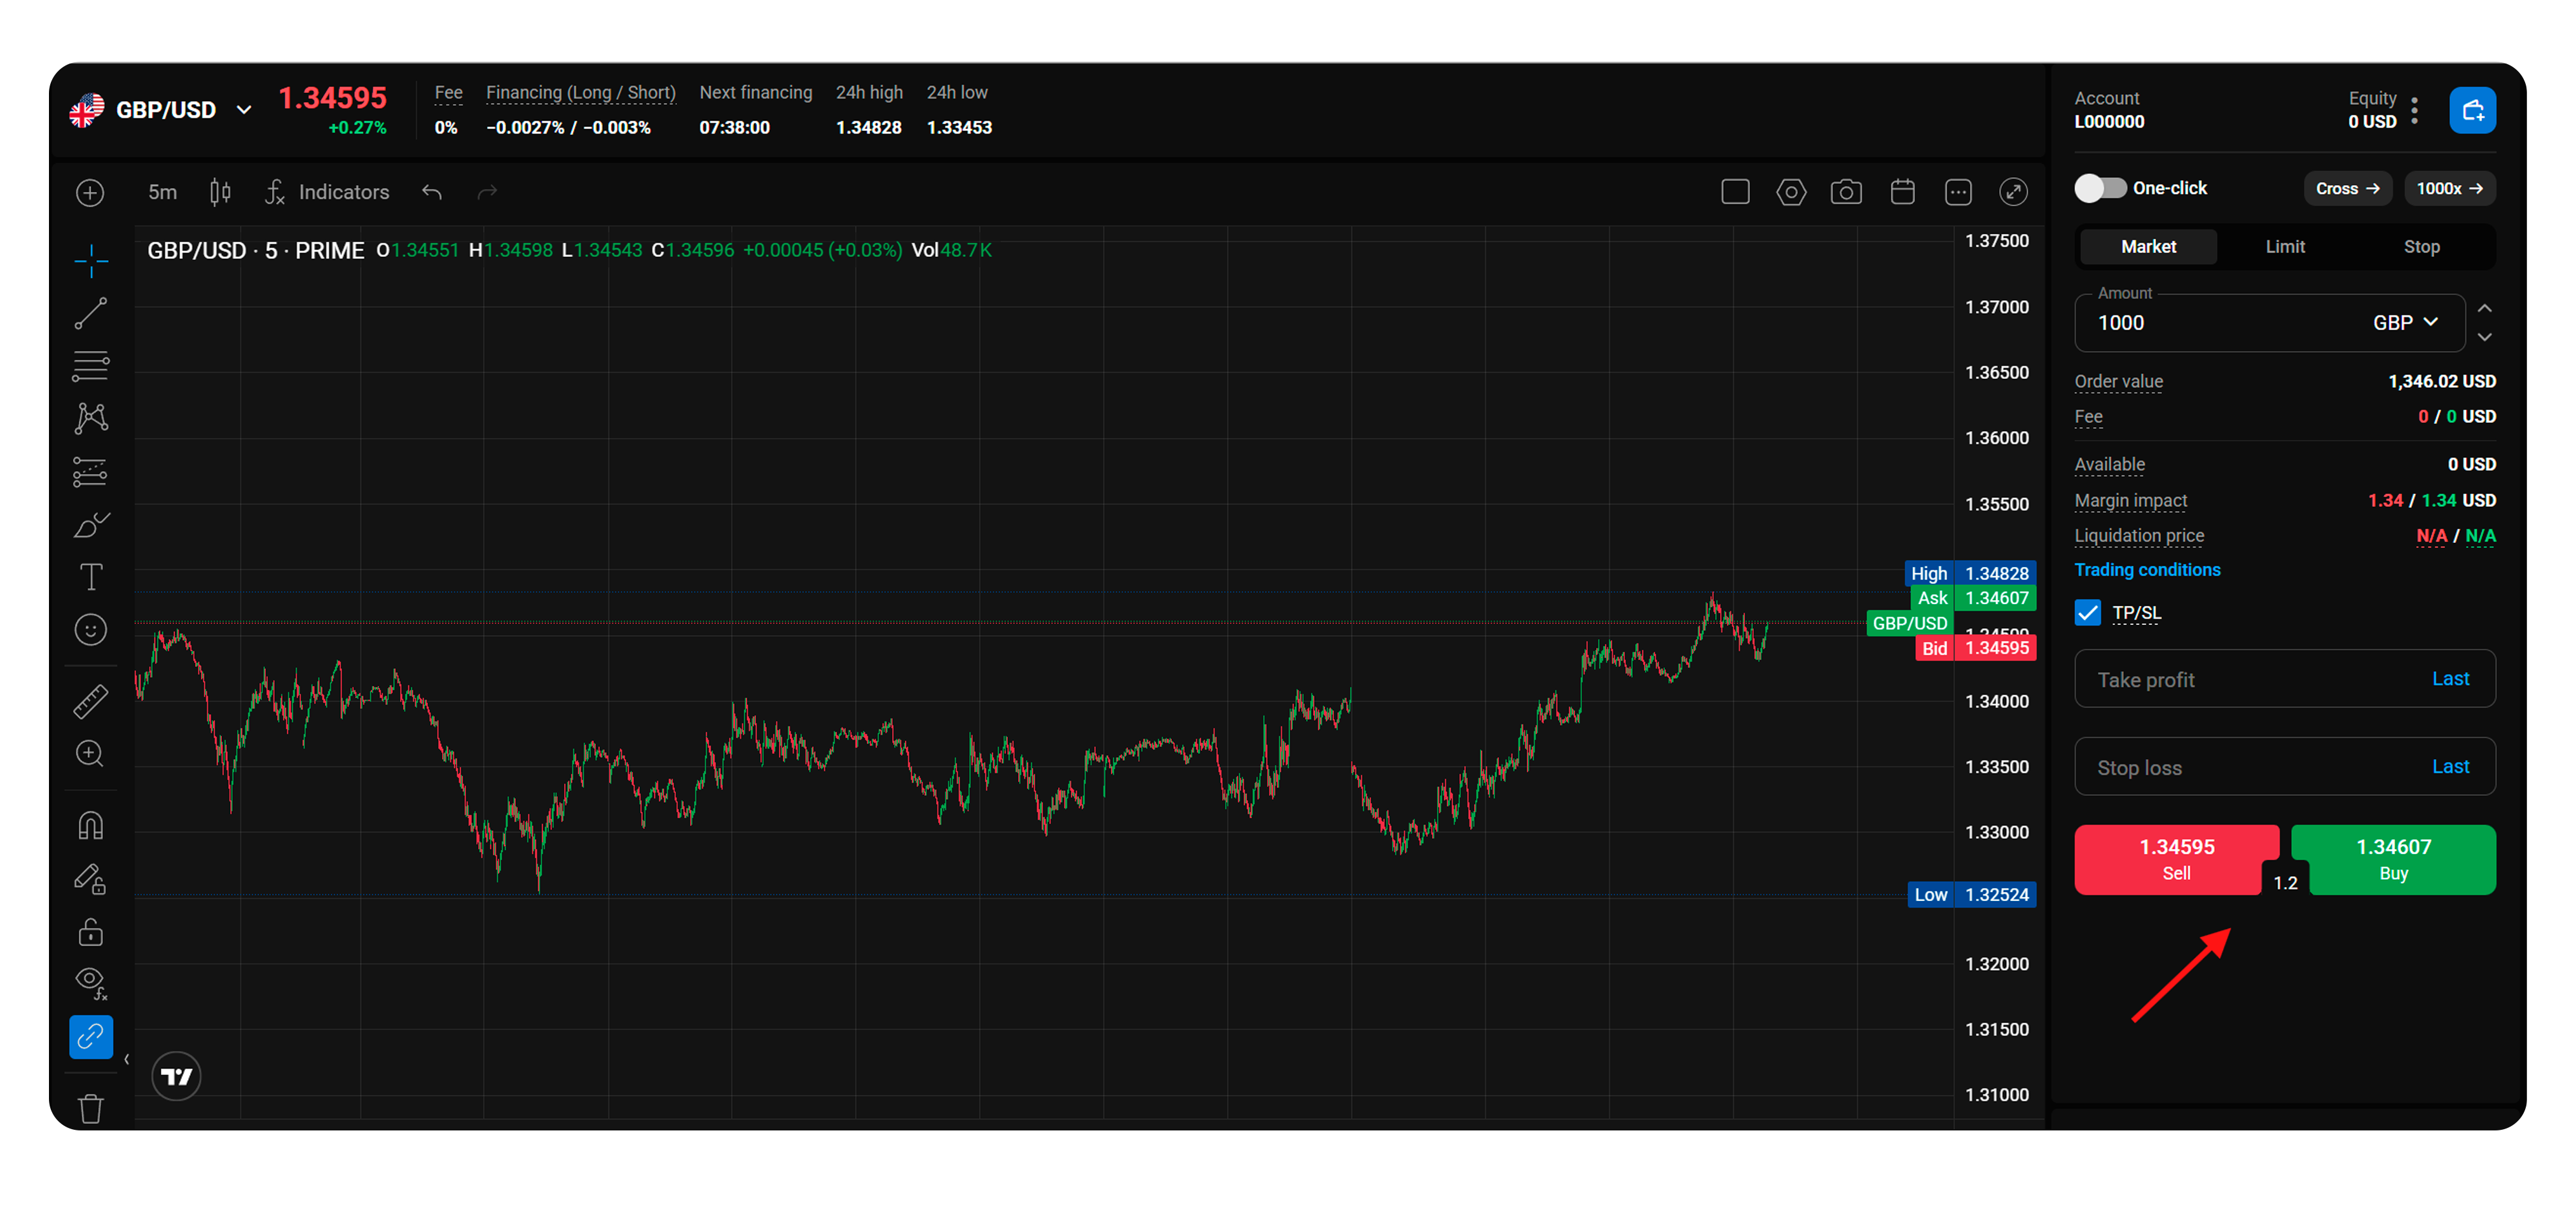Open the Trading conditions link
This screenshot has height=1215, width=2576.
2147,569
